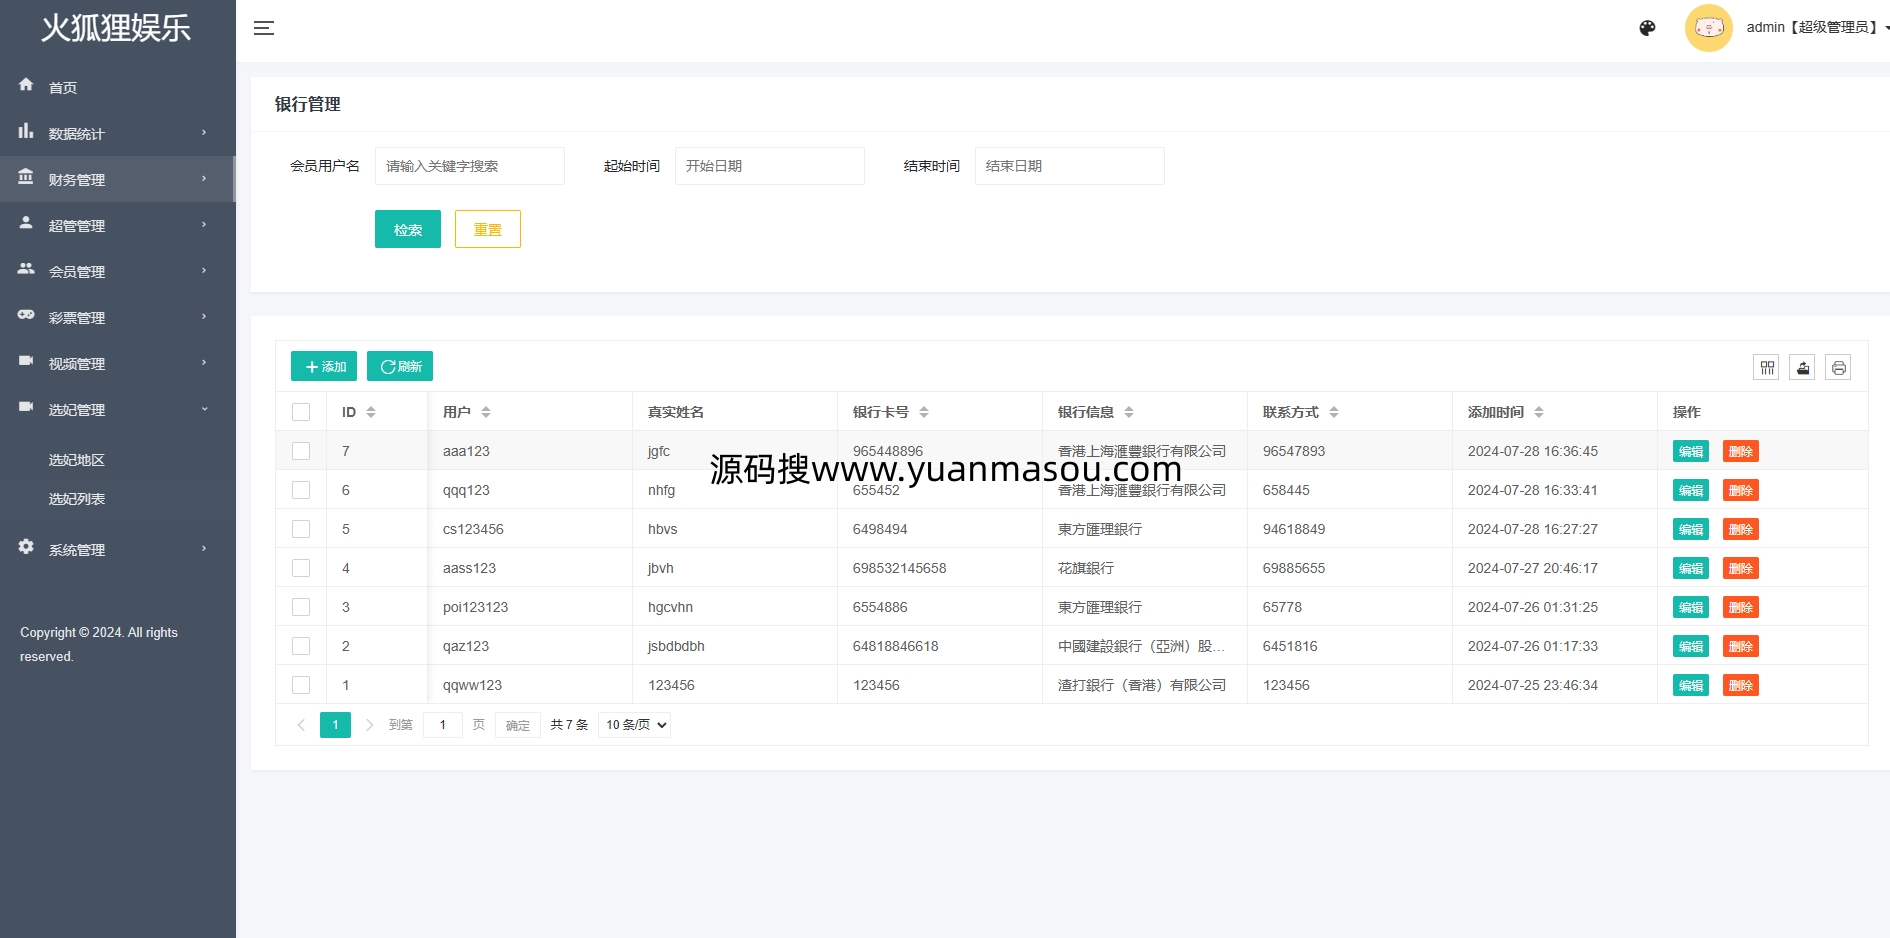Open the 10 条/页 page size dropdown
Image resolution: width=1890 pixels, height=938 pixels.
coord(635,725)
